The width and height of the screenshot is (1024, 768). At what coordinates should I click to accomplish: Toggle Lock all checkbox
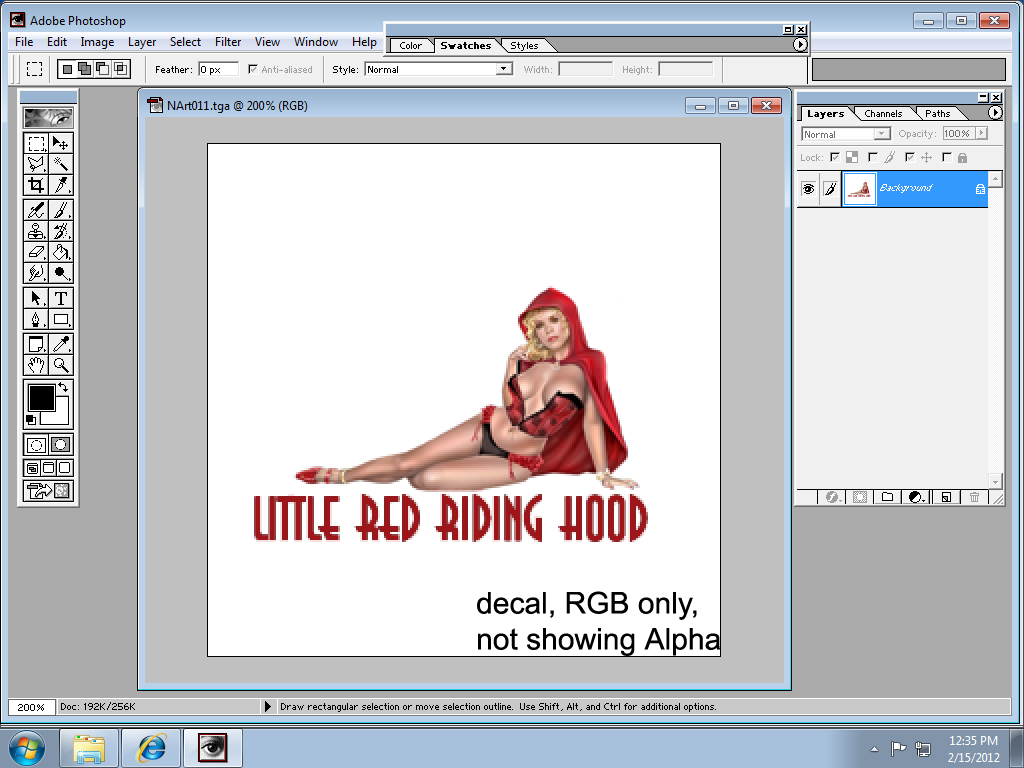pyautogui.click(x=946, y=157)
